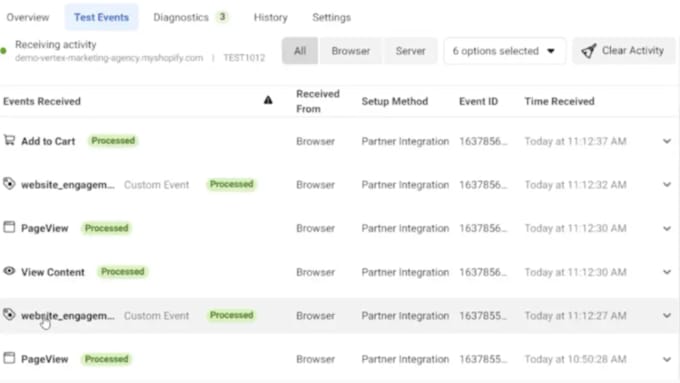
Task: Filter events by Browser
Action: (351, 51)
